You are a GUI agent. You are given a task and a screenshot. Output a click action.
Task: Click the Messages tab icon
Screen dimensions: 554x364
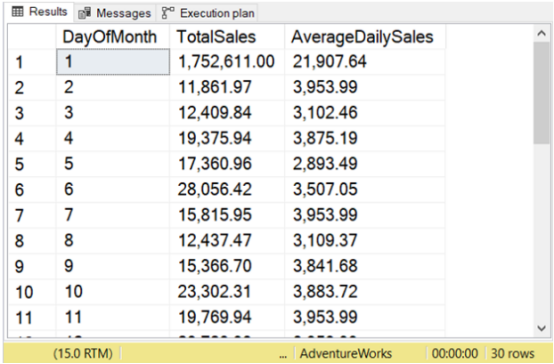[x=84, y=13]
